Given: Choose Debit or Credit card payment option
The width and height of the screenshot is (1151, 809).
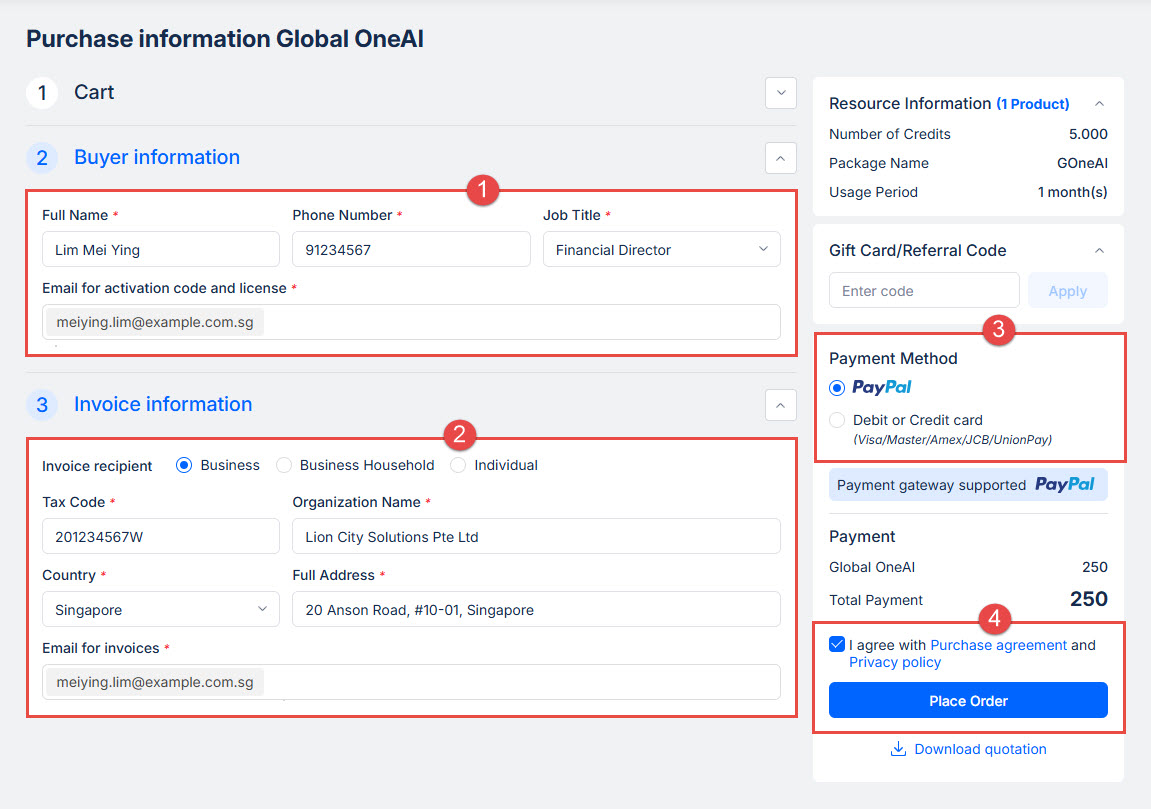Looking at the screenshot, I should [838, 420].
